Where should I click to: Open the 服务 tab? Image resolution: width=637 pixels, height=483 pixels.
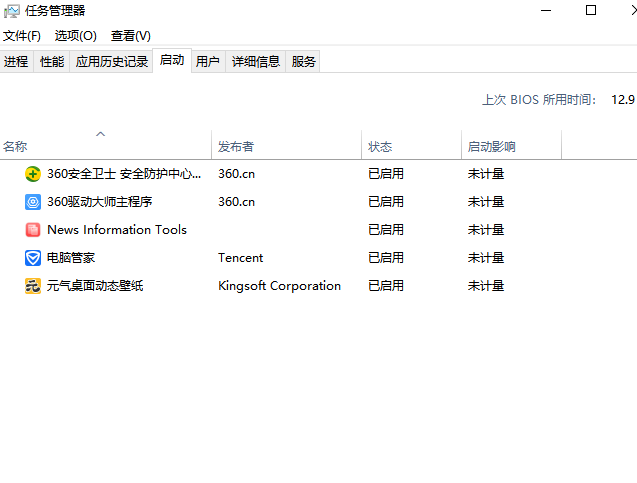303,62
